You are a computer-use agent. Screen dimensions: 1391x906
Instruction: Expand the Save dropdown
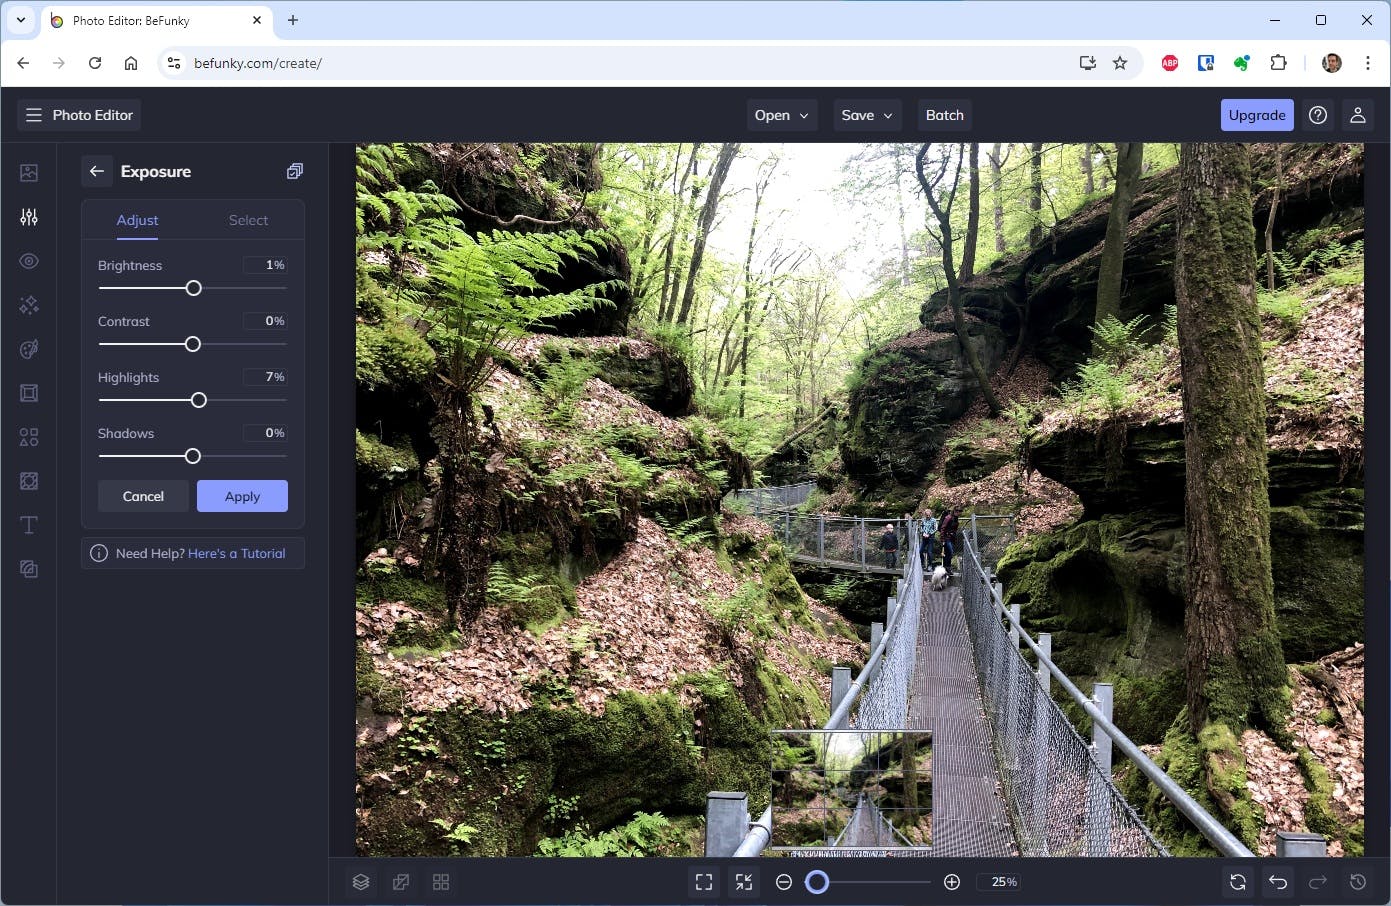tap(867, 115)
